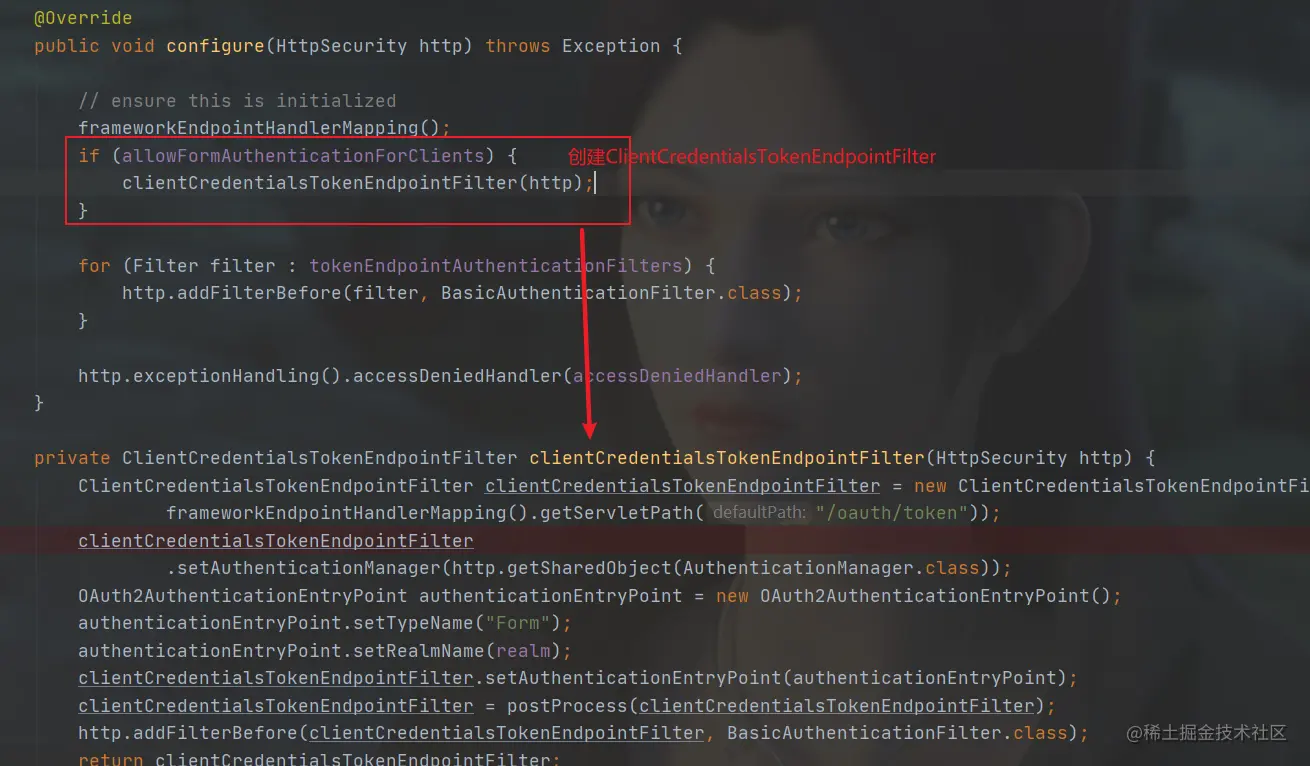Click exceptionHandling() method call
The width and height of the screenshot is (1310, 766).
click(237, 376)
